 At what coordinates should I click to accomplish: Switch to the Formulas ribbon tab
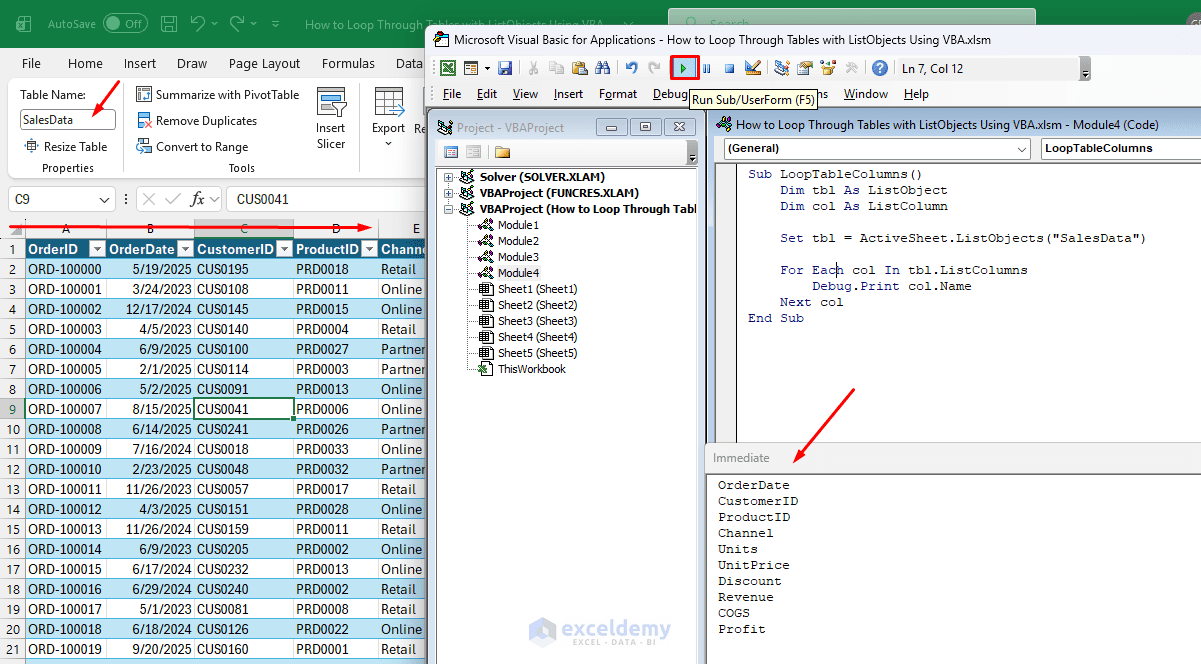point(348,63)
